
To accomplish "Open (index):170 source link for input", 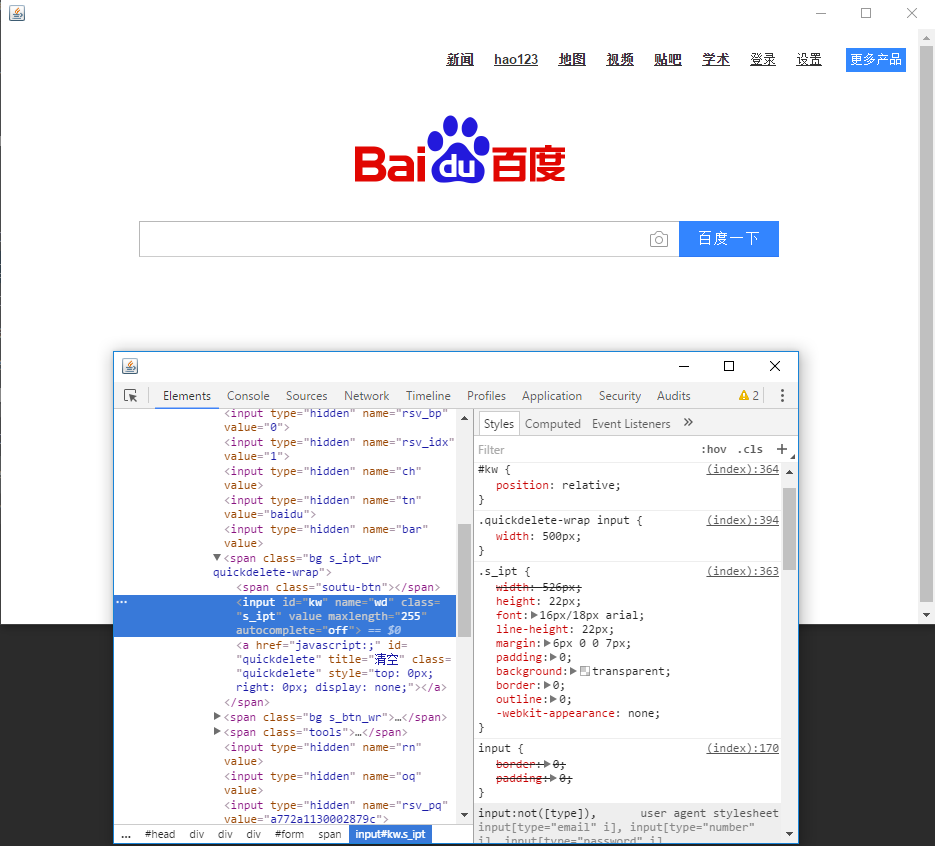I will [742, 748].
